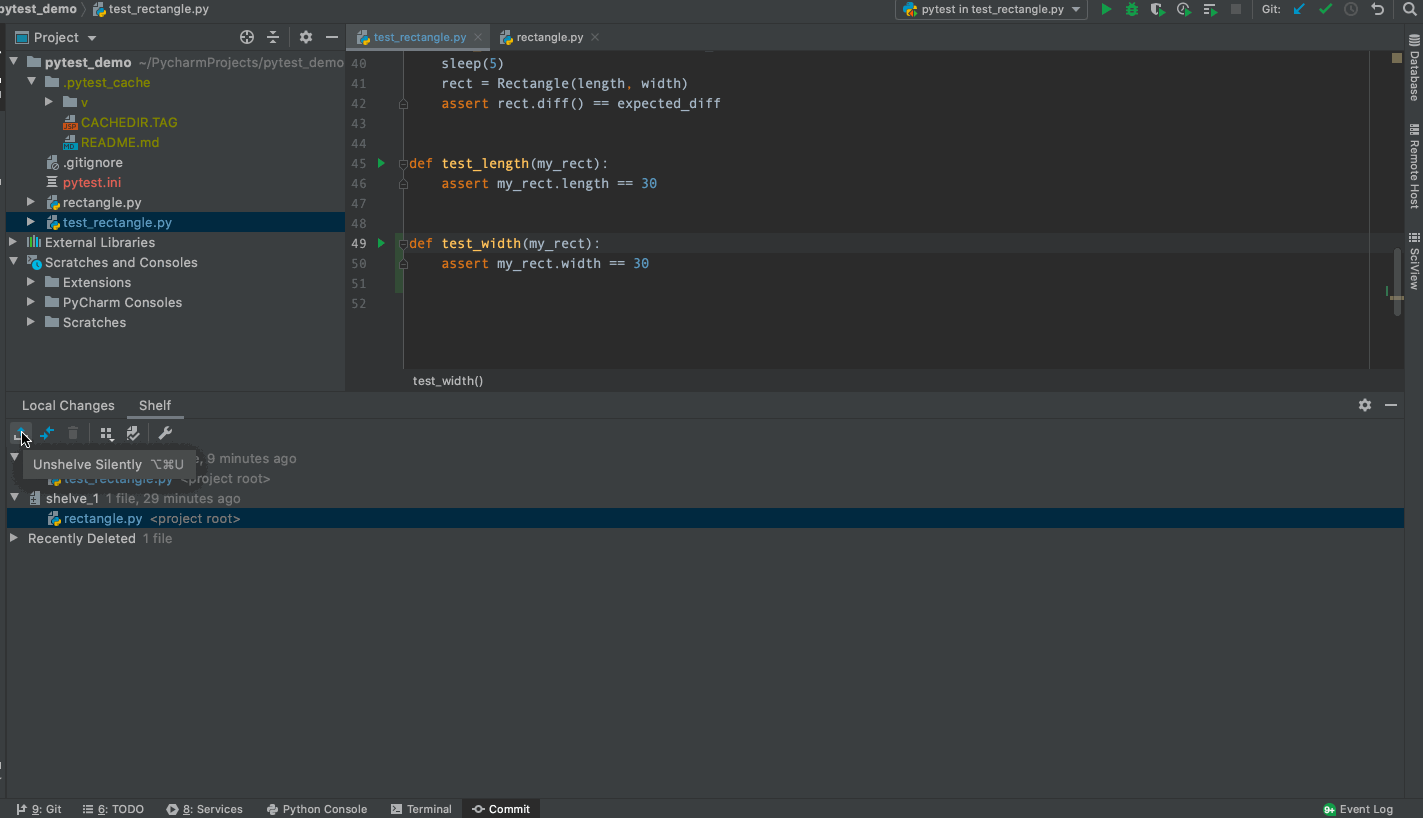The width and height of the screenshot is (1423, 818).
Task: Close the test_rectangle.py editor tab
Action: pyautogui.click(x=478, y=37)
